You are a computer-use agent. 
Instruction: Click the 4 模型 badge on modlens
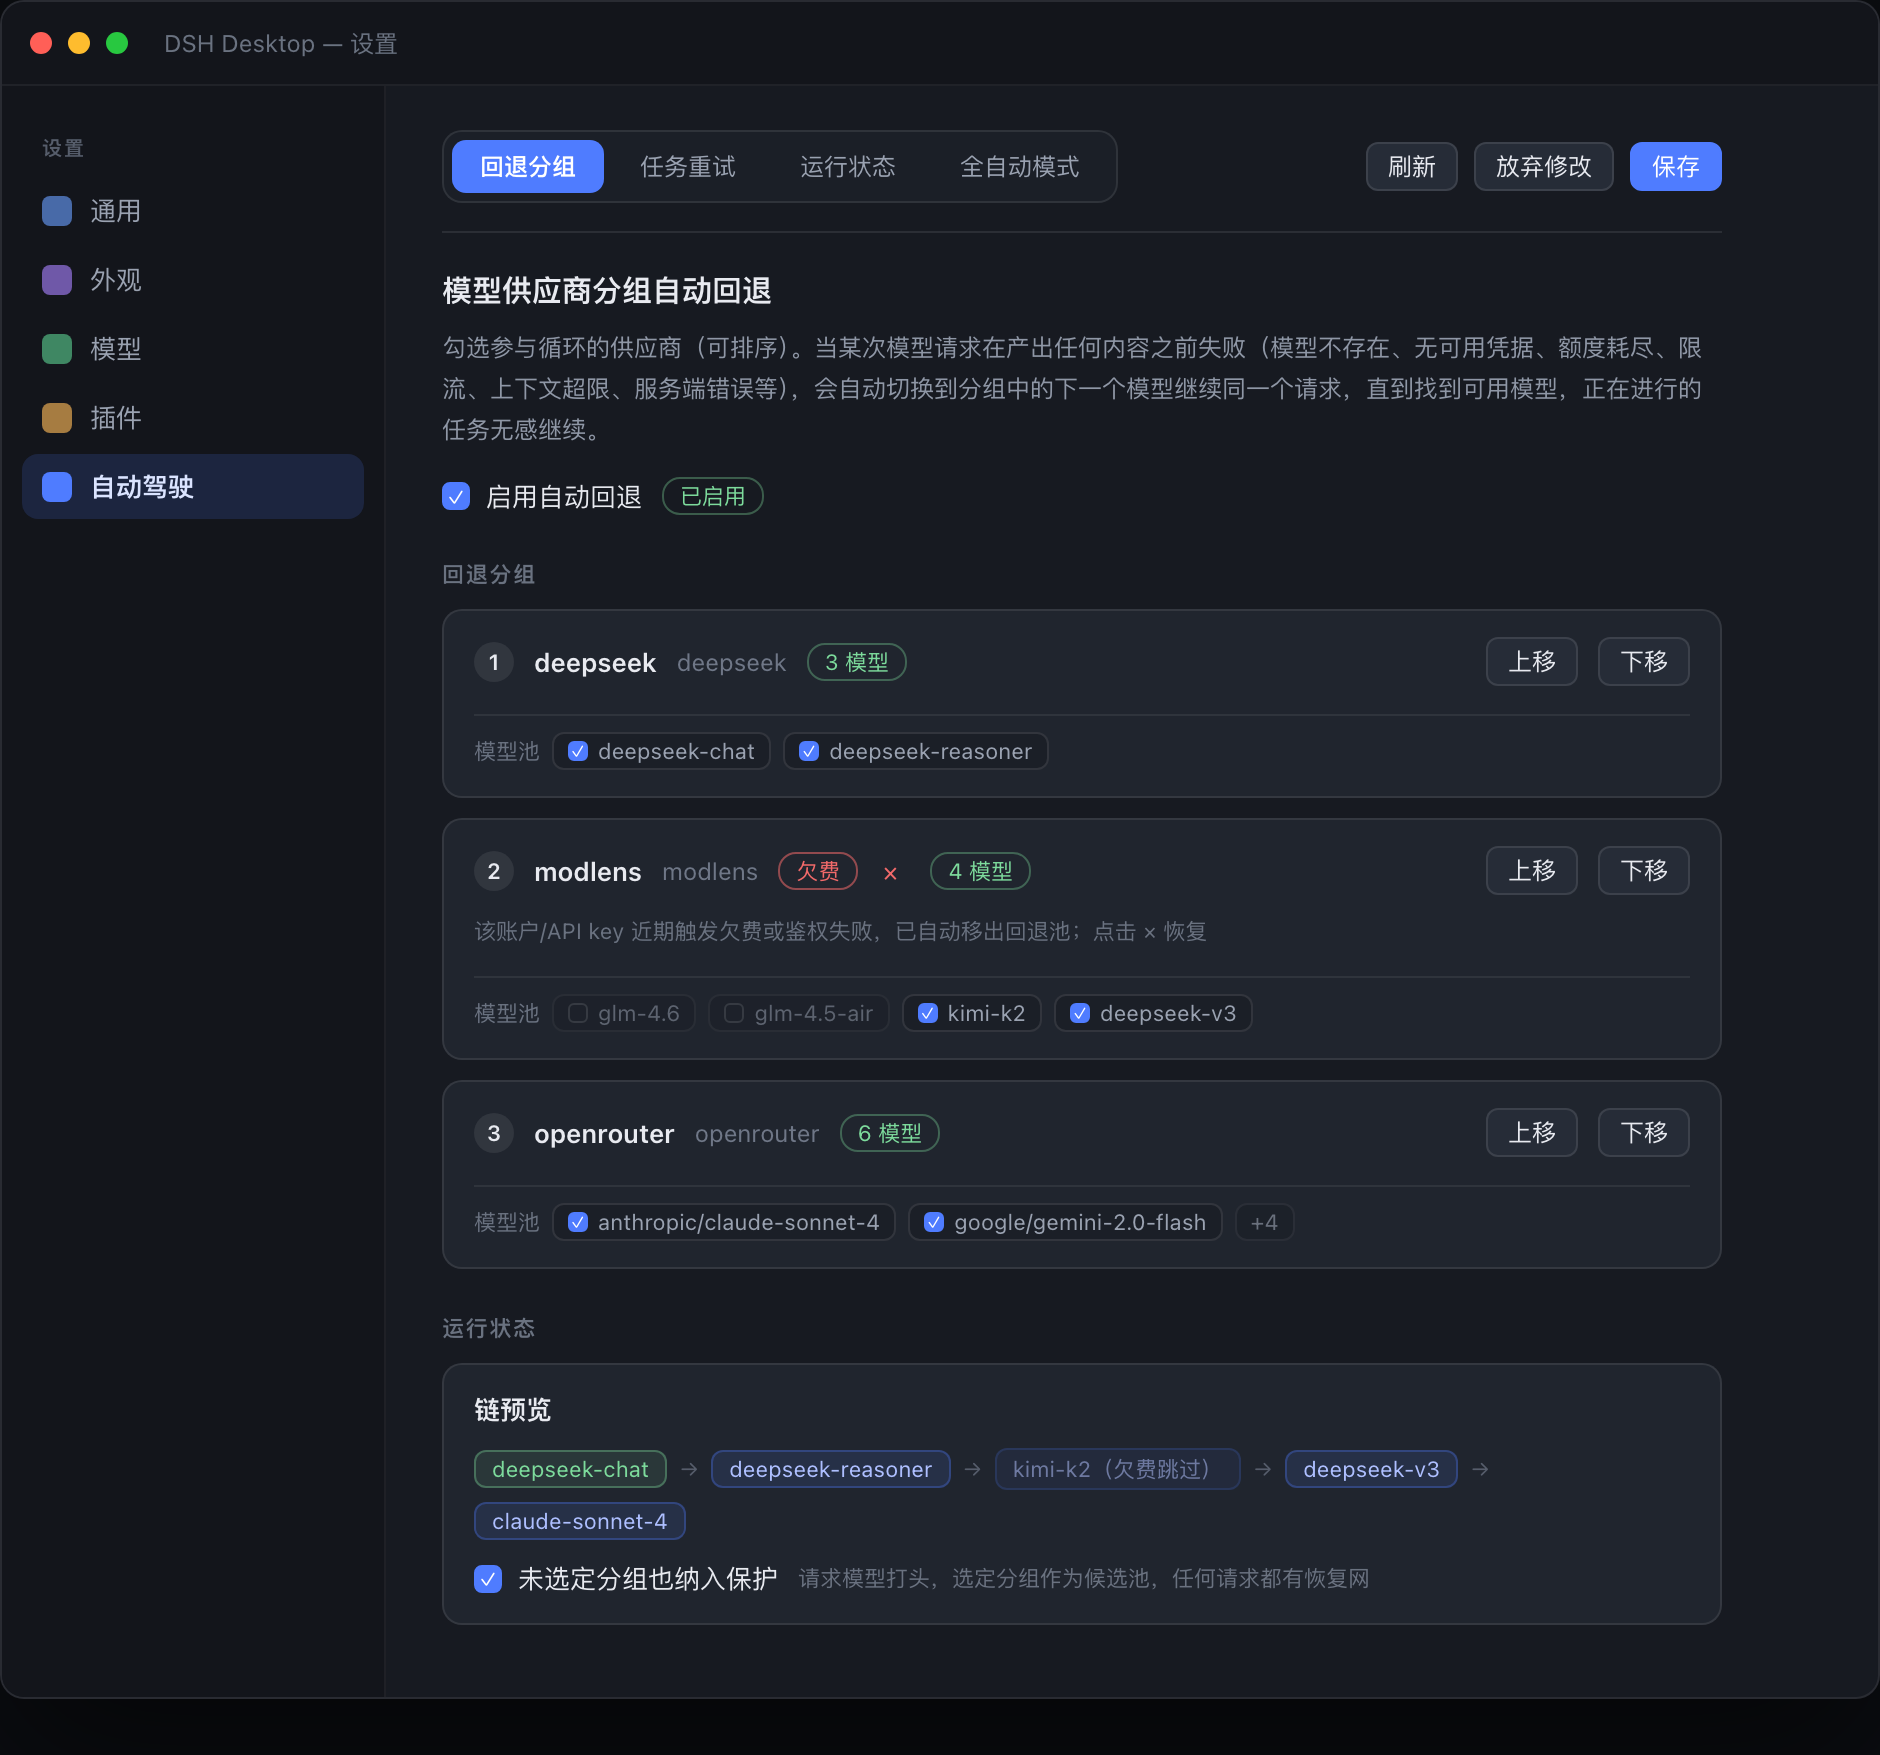980,871
